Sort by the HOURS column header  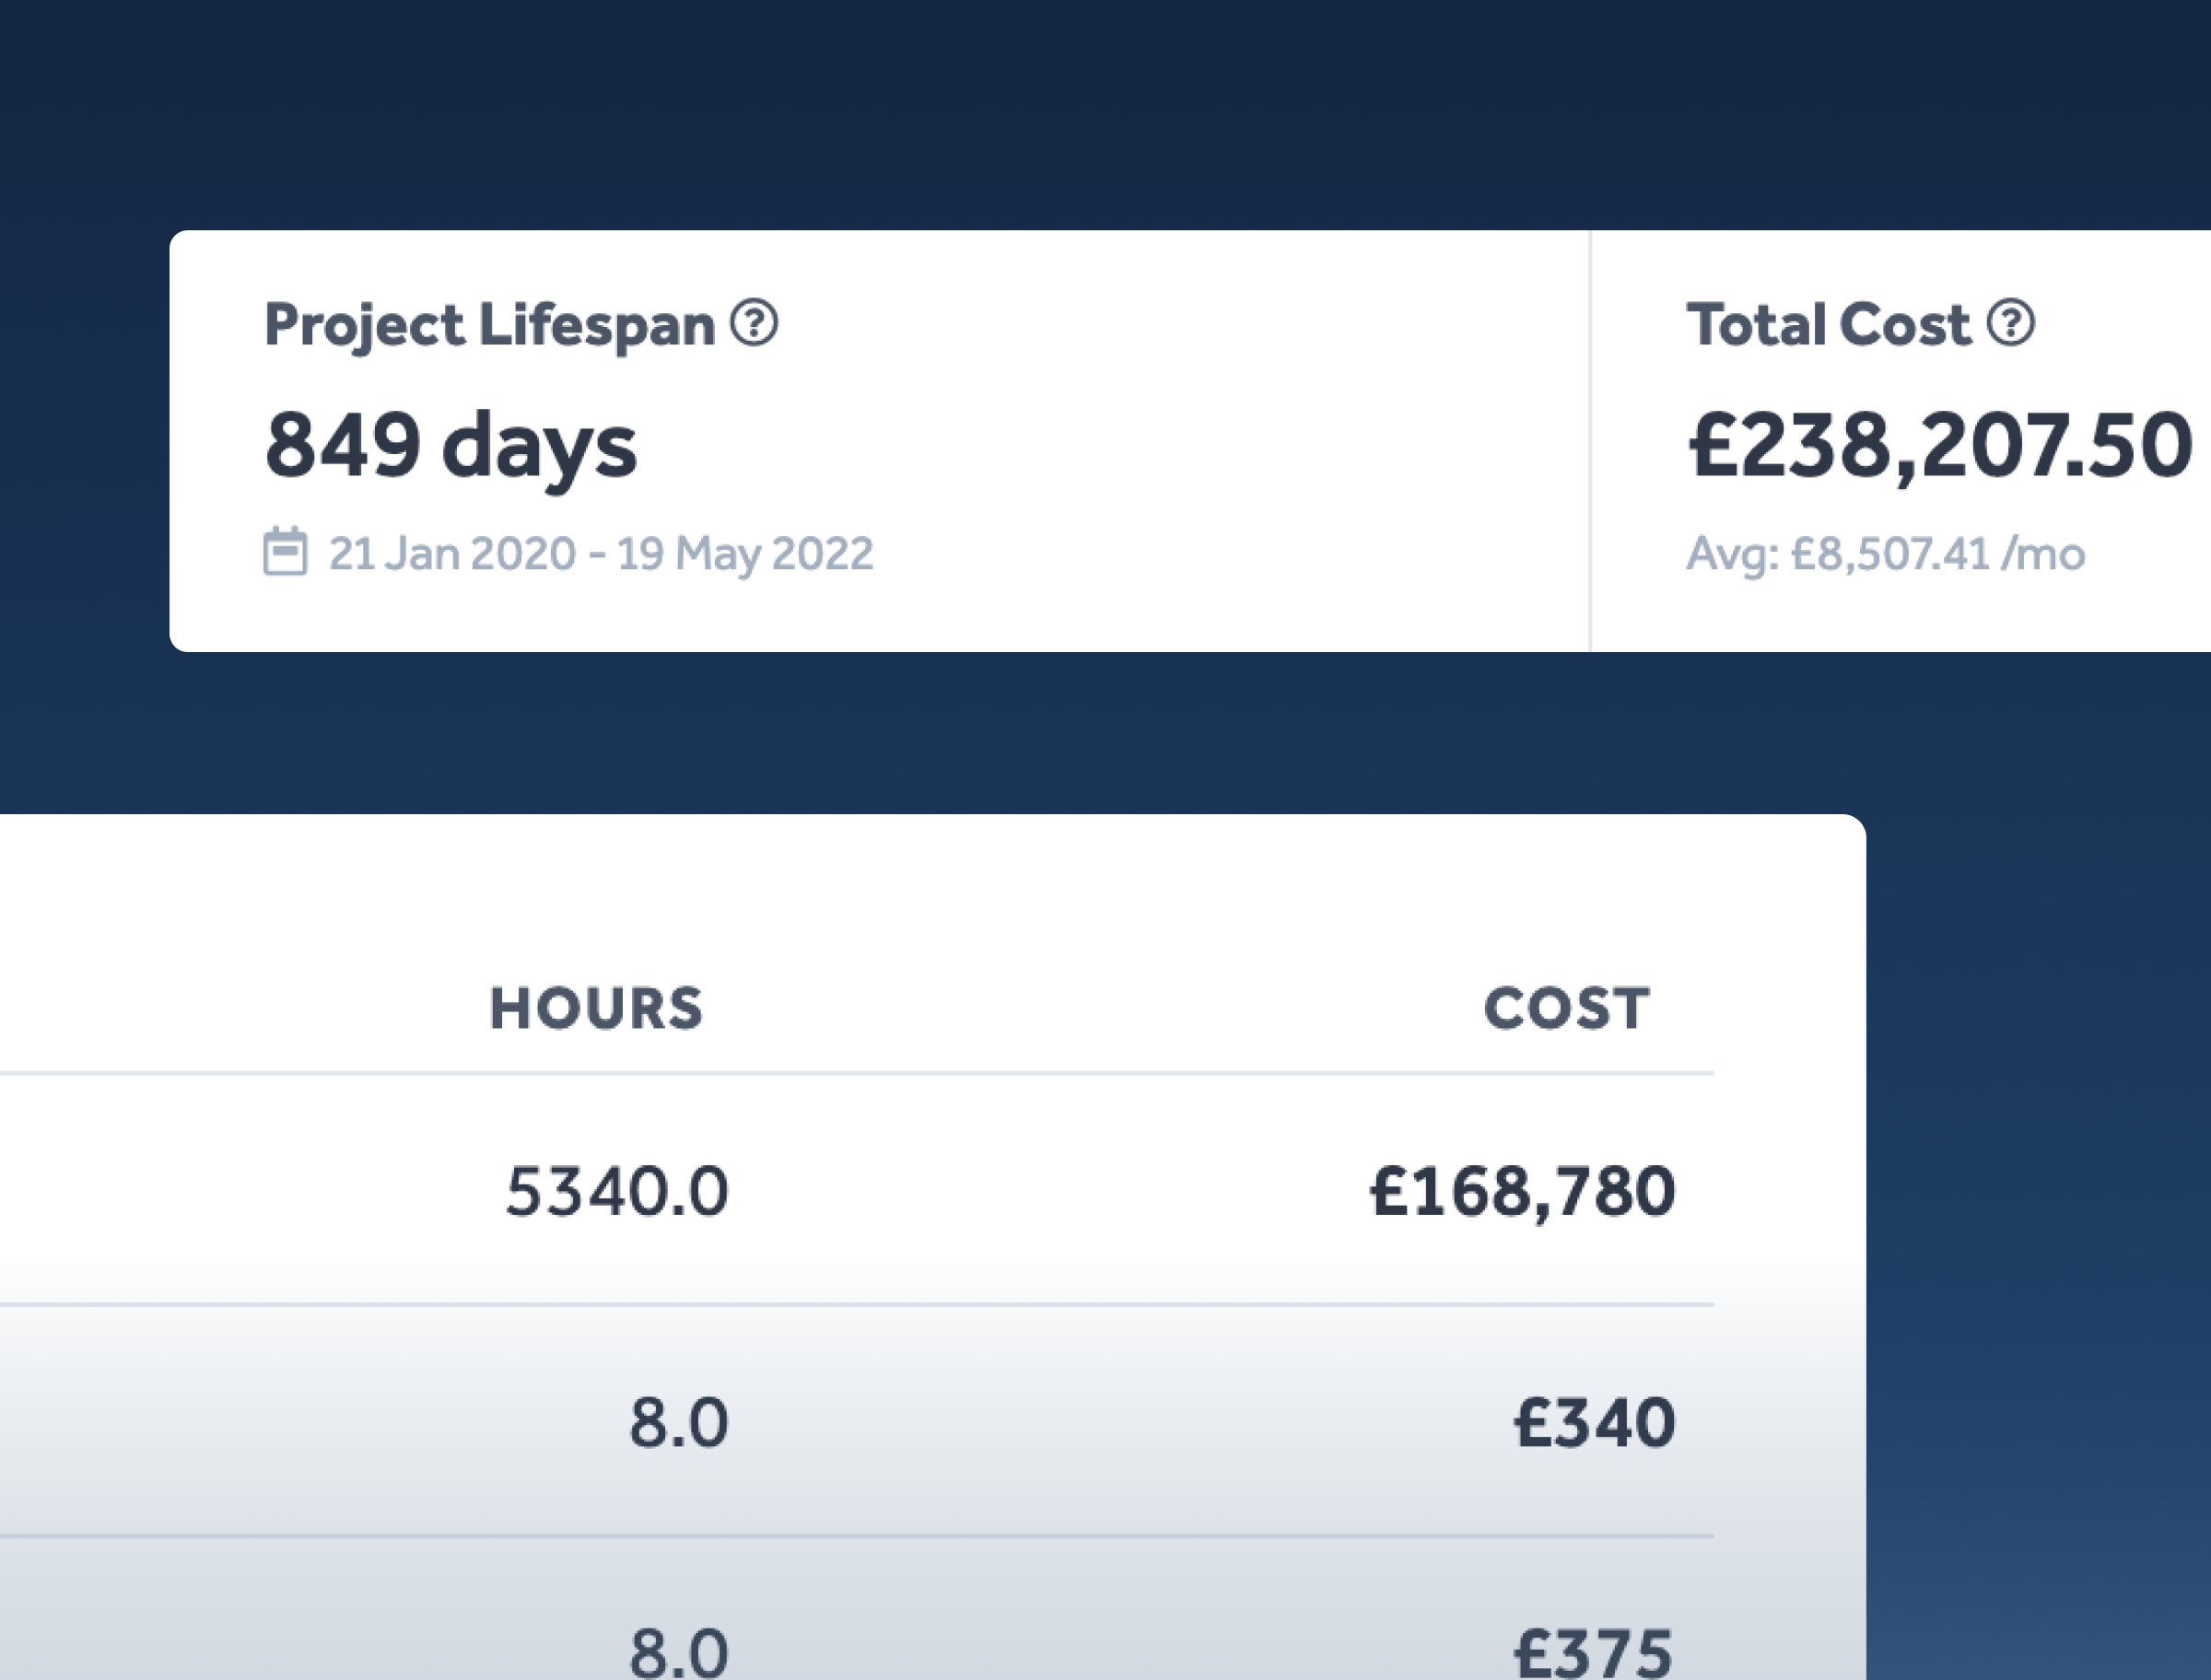[x=596, y=1008]
